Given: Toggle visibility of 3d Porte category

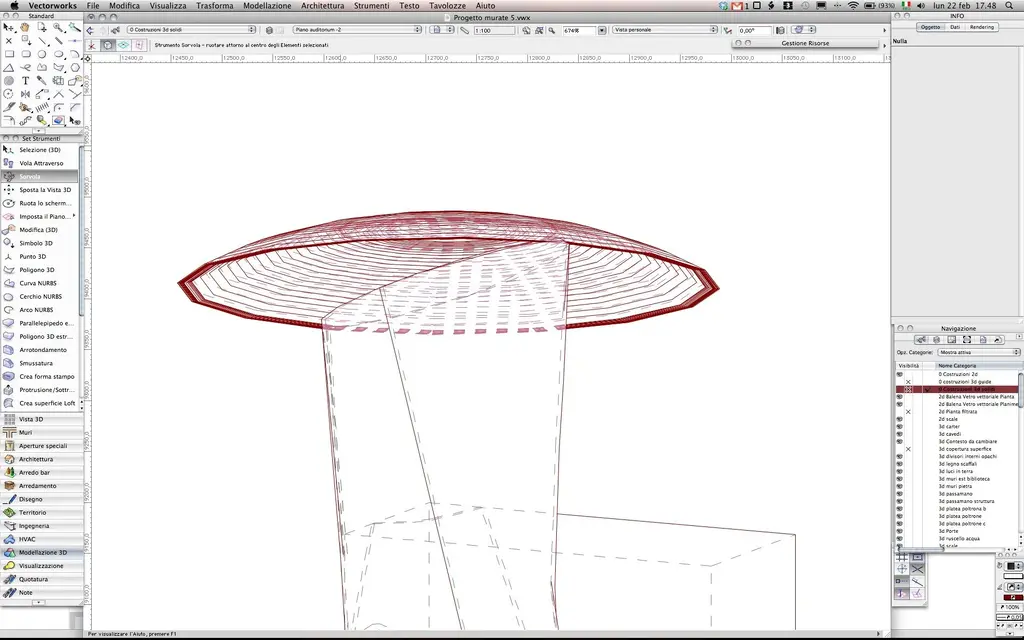Looking at the screenshot, I should 900,531.
